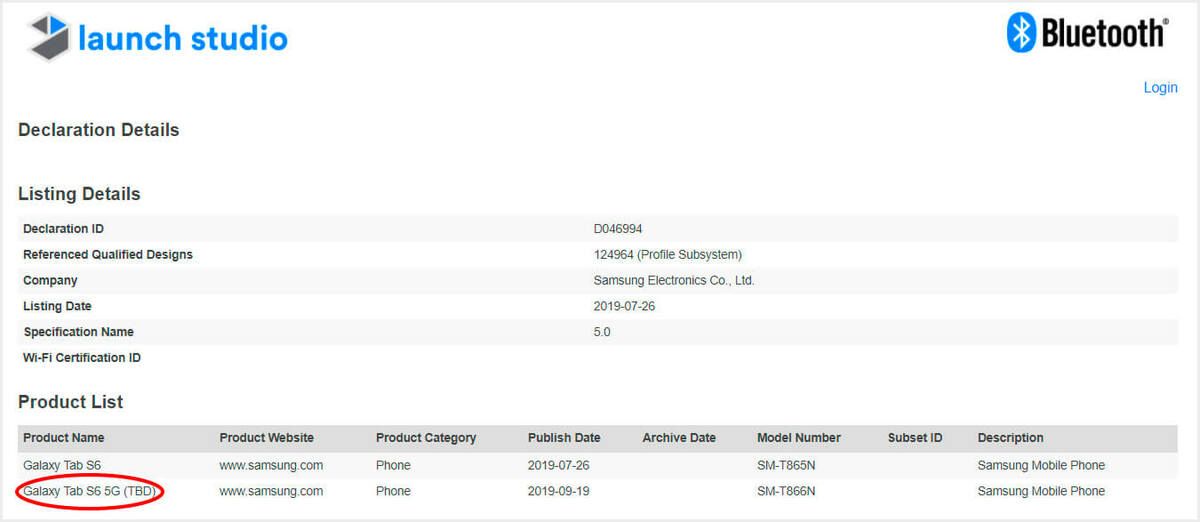The height and width of the screenshot is (522, 1200).
Task: Select publish date 2019-09-19
Action: tap(559, 491)
